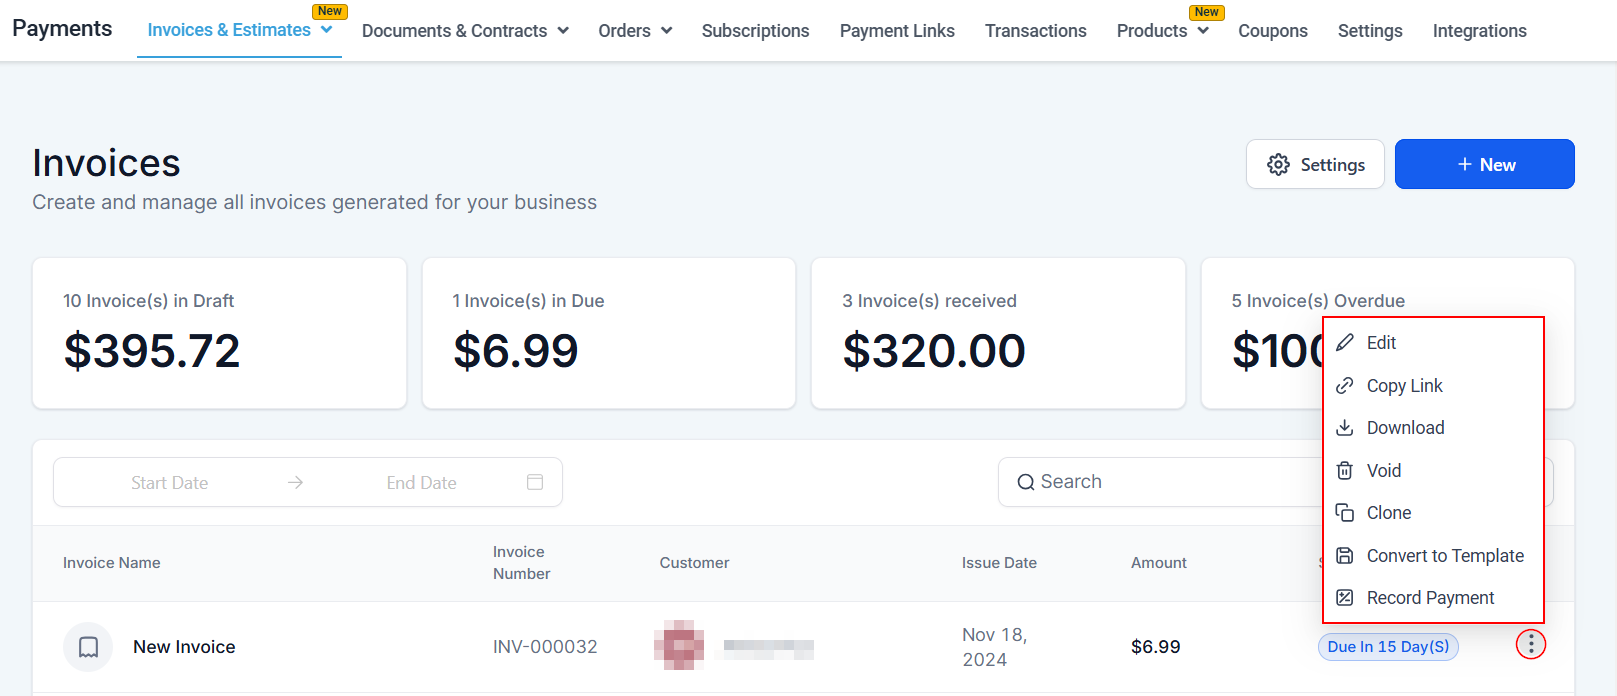This screenshot has height=696, width=1617.
Task: Select the Start Date input field
Action: (x=170, y=483)
